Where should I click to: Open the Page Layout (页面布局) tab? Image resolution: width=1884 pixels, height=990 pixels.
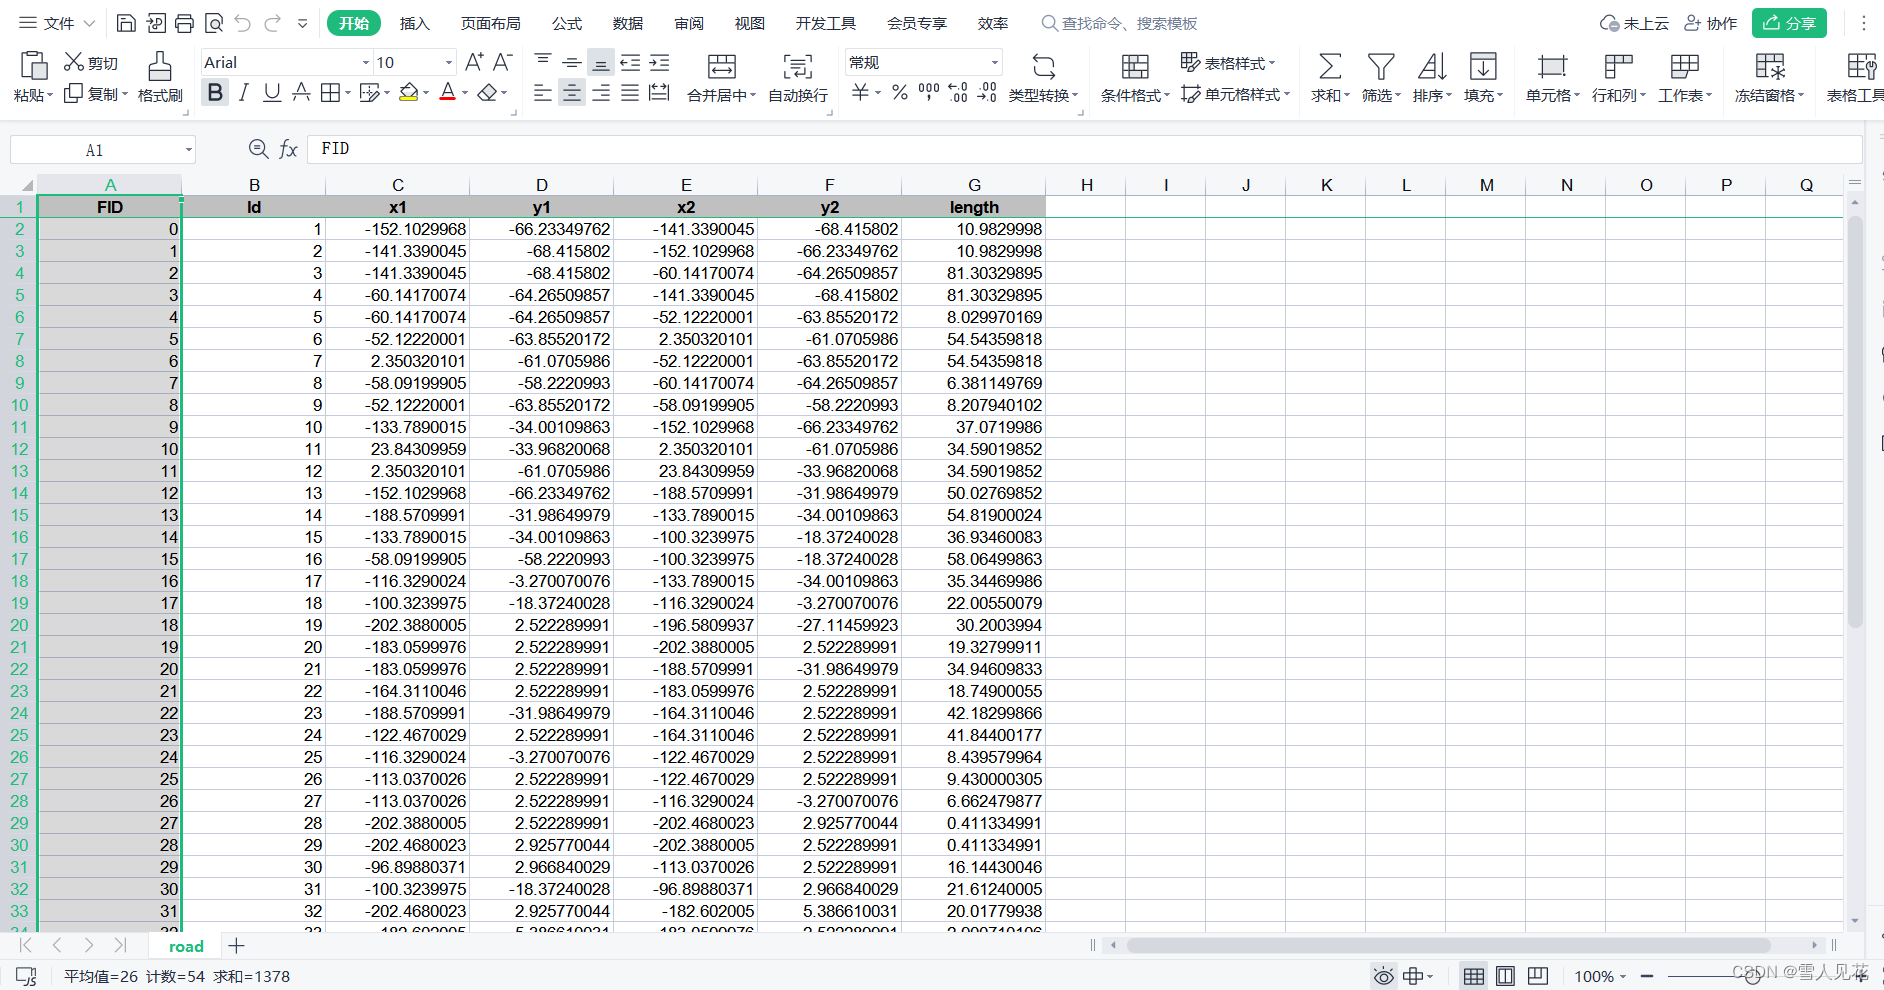pyautogui.click(x=490, y=23)
